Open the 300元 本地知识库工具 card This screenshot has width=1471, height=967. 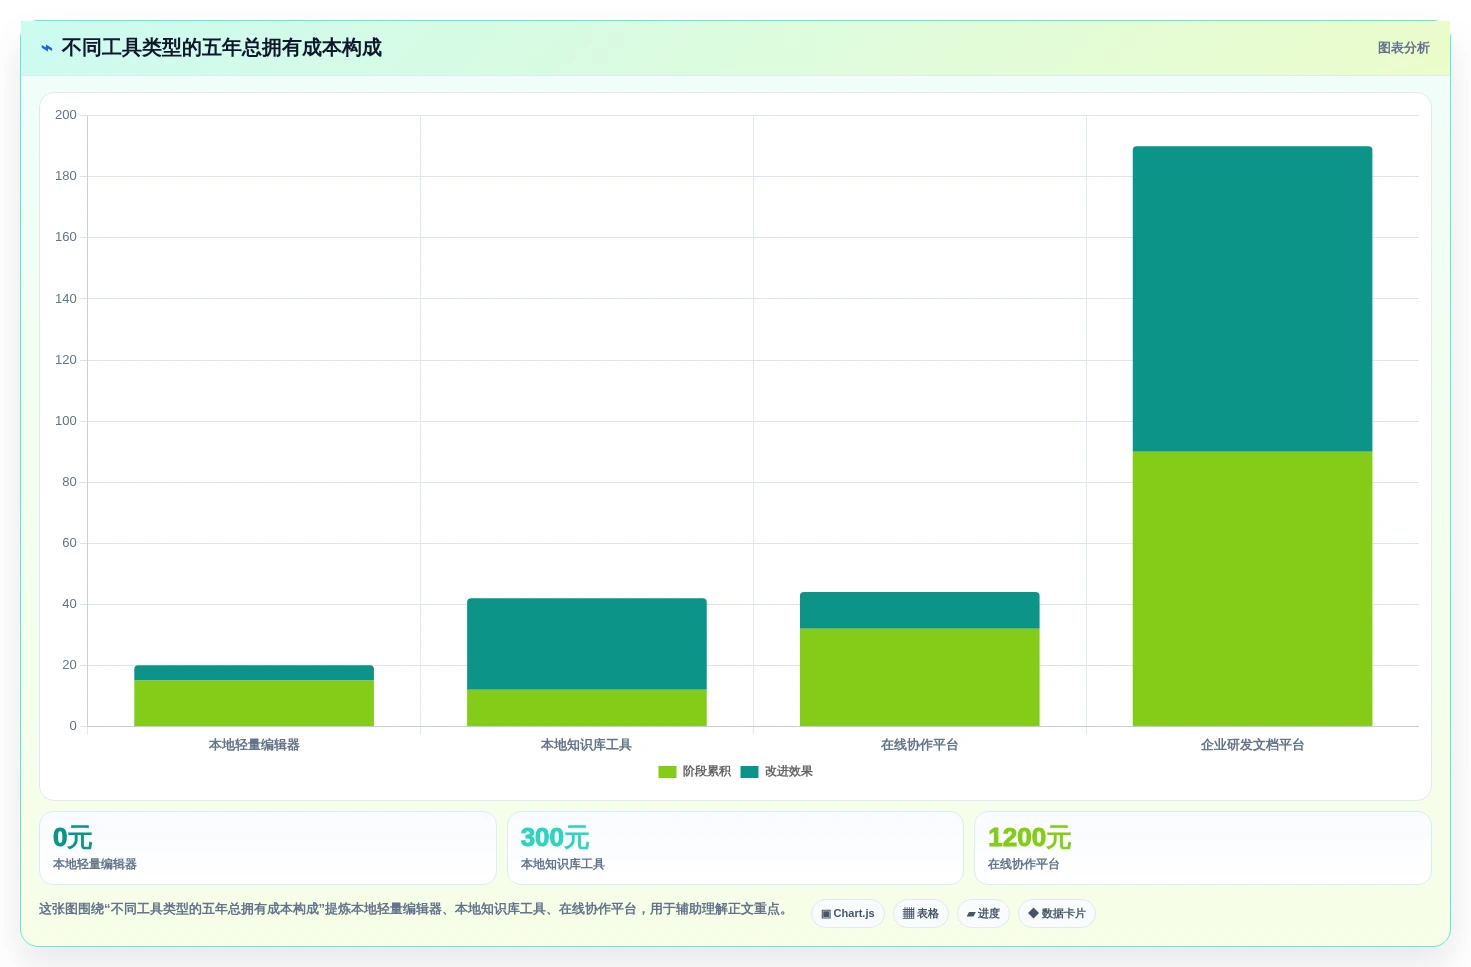coord(735,848)
